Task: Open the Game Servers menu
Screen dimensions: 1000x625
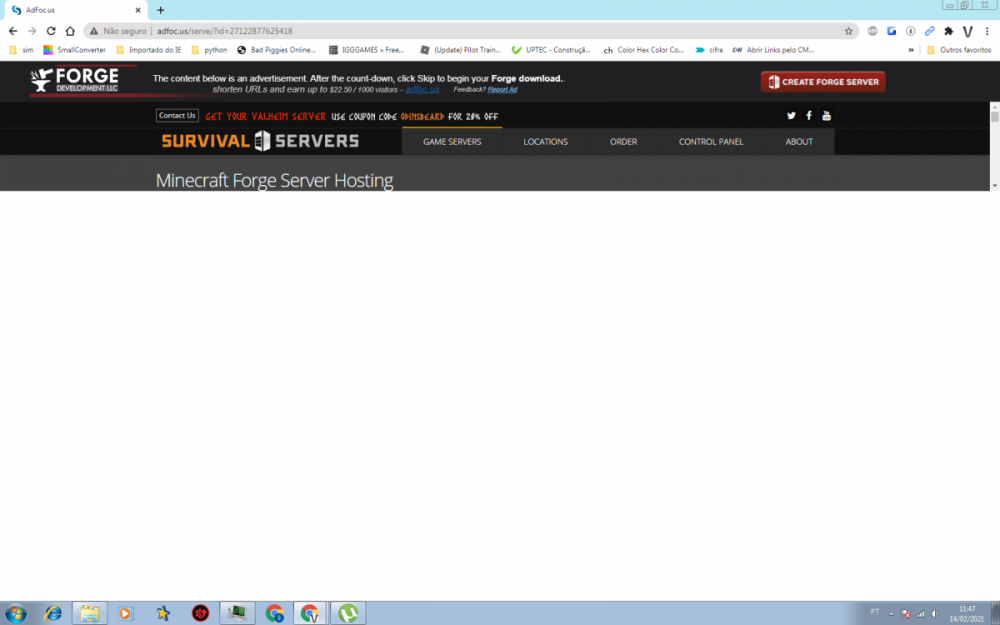Action: point(452,142)
